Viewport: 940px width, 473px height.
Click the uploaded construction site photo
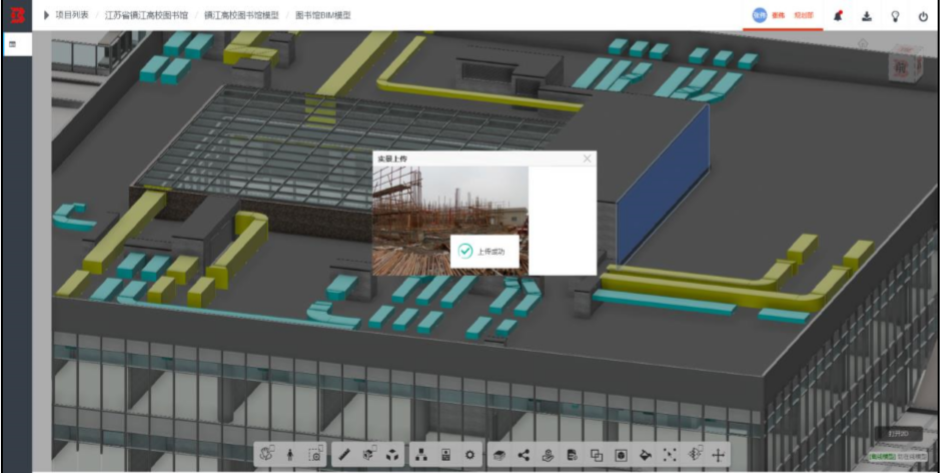click(x=450, y=221)
